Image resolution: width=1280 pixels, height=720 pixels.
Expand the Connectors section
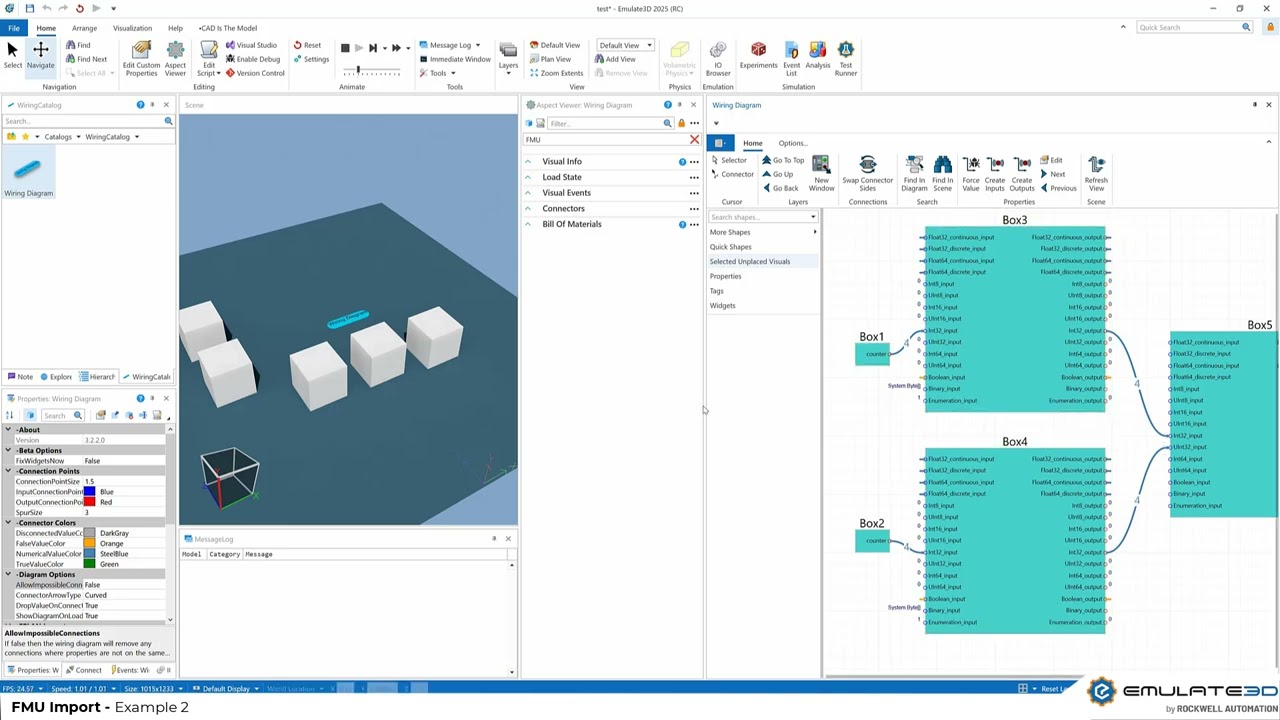[x=528, y=208]
